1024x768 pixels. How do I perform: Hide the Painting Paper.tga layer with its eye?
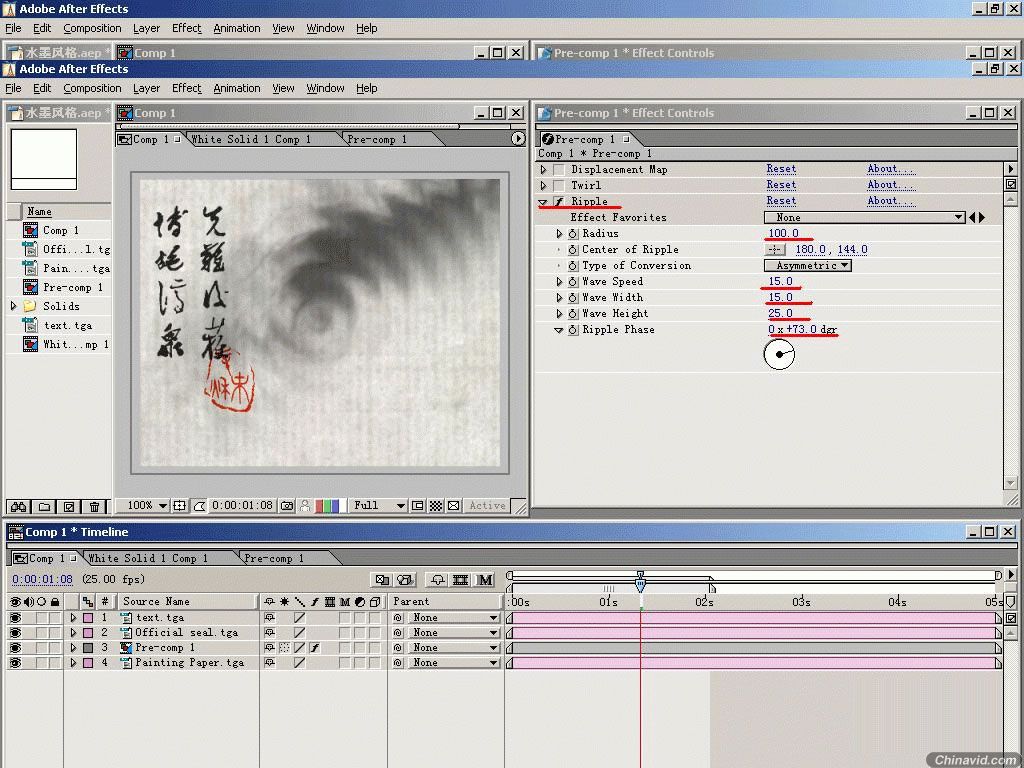click(15, 663)
